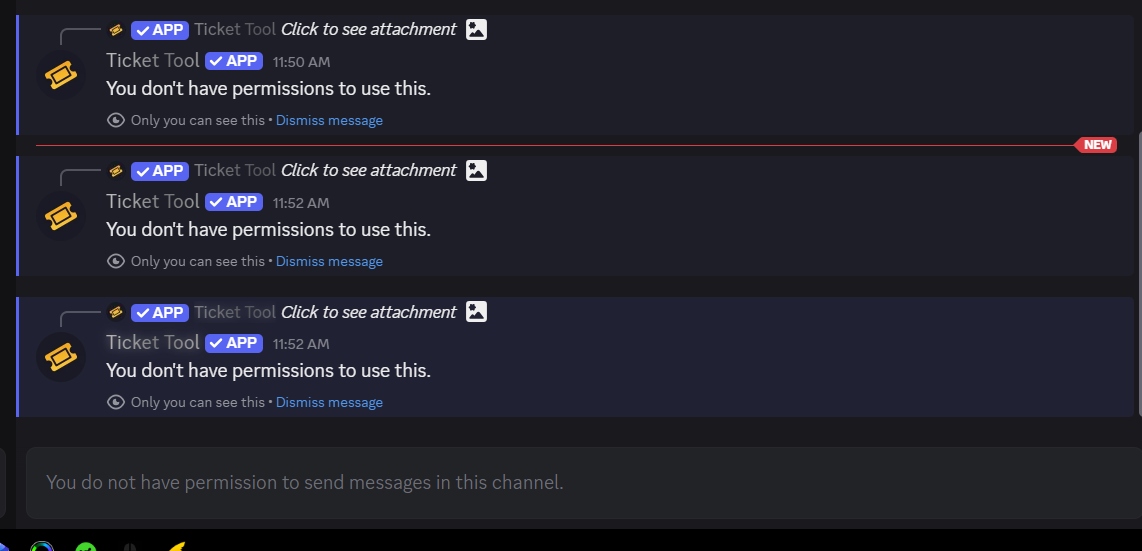The height and width of the screenshot is (551, 1142).
Task: Open the attachment image icon in the bottom message
Action: (x=476, y=312)
